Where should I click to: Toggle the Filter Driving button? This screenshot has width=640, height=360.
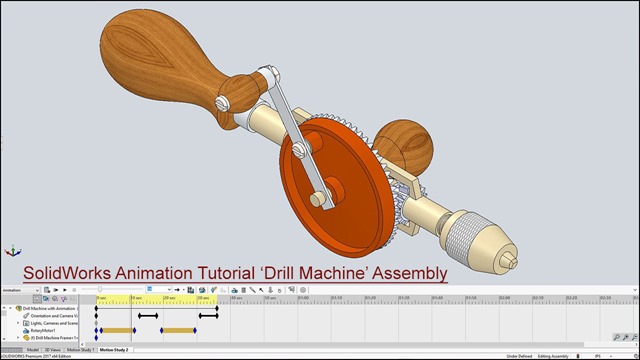pyautogui.click(x=55, y=299)
